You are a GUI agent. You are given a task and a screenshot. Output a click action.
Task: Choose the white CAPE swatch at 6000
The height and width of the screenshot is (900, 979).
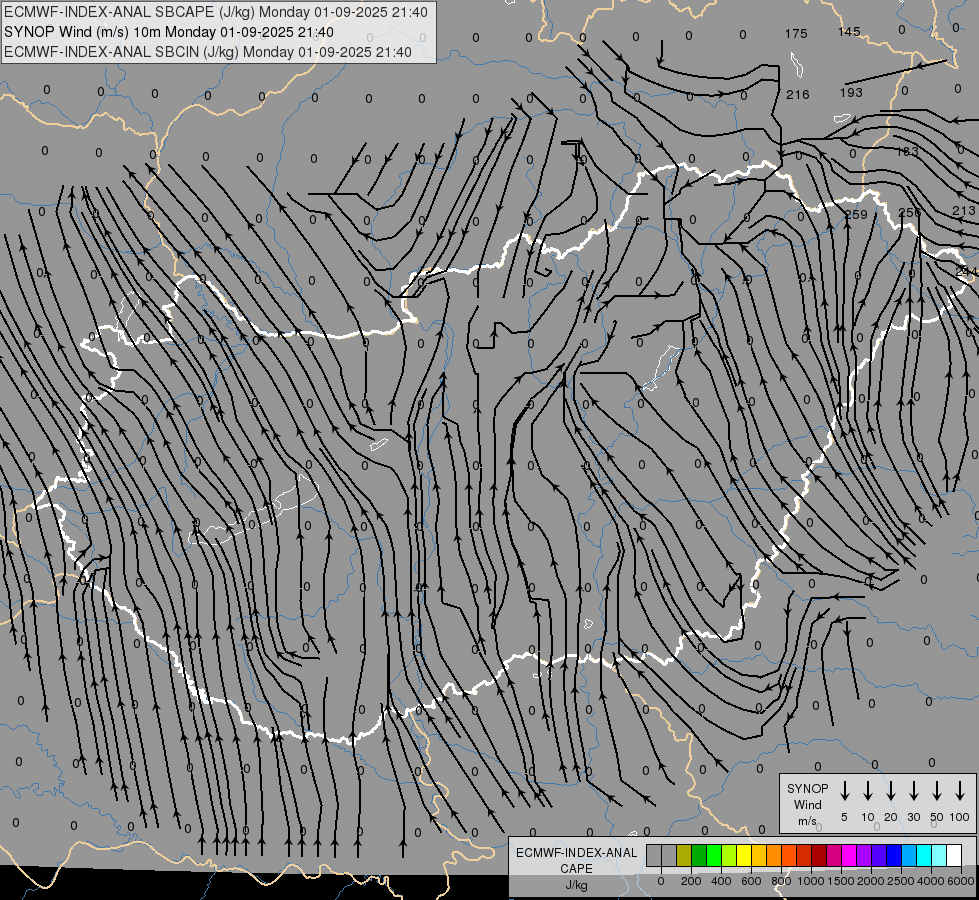(955, 855)
